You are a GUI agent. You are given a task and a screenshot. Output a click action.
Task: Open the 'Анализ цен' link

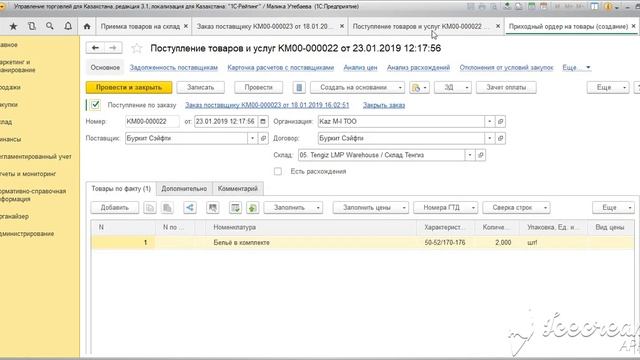pos(360,67)
